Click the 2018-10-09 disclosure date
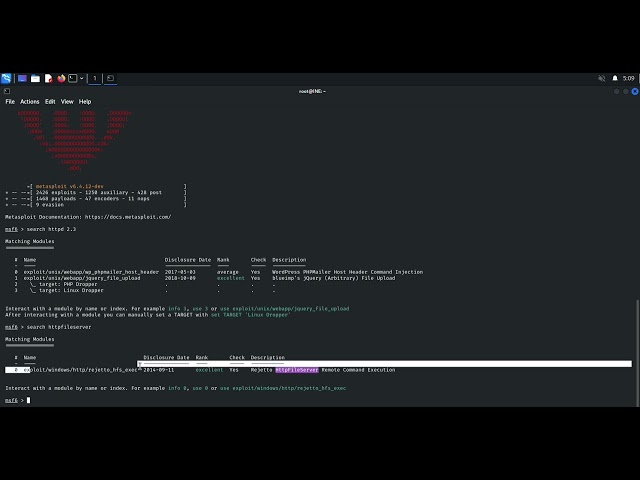640x480 pixels. coord(180,278)
